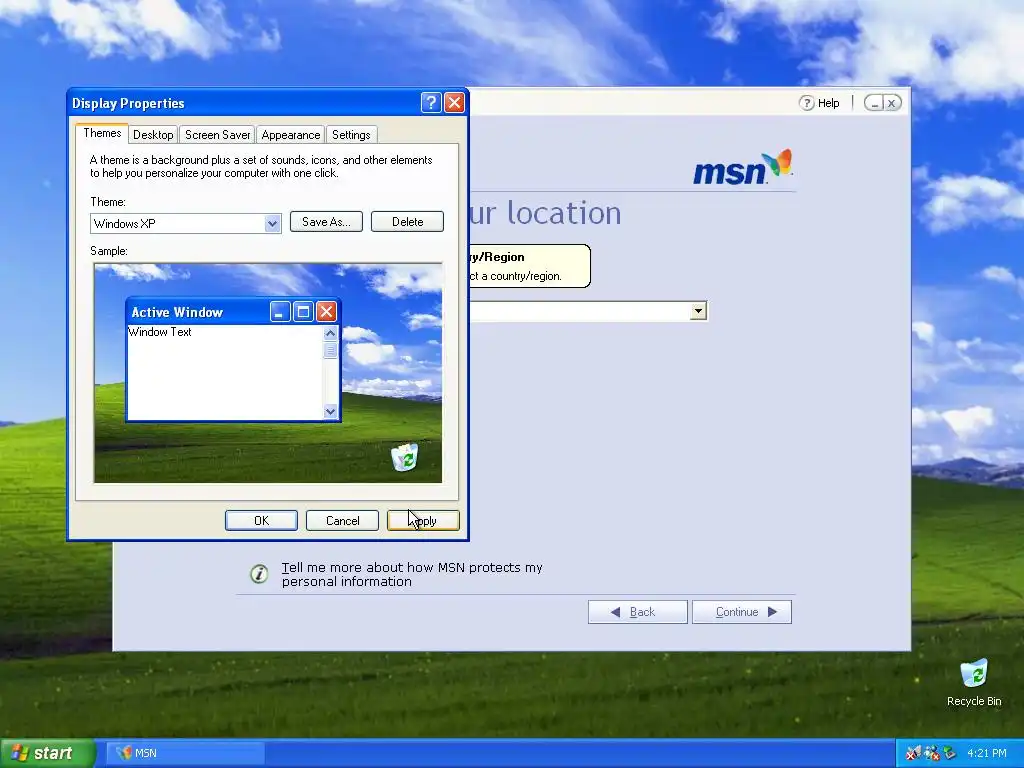Image resolution: width=1024 pixels, height=768 pixels.
Task: Click the MSN Back button
Action: click(x=637, y=612)
